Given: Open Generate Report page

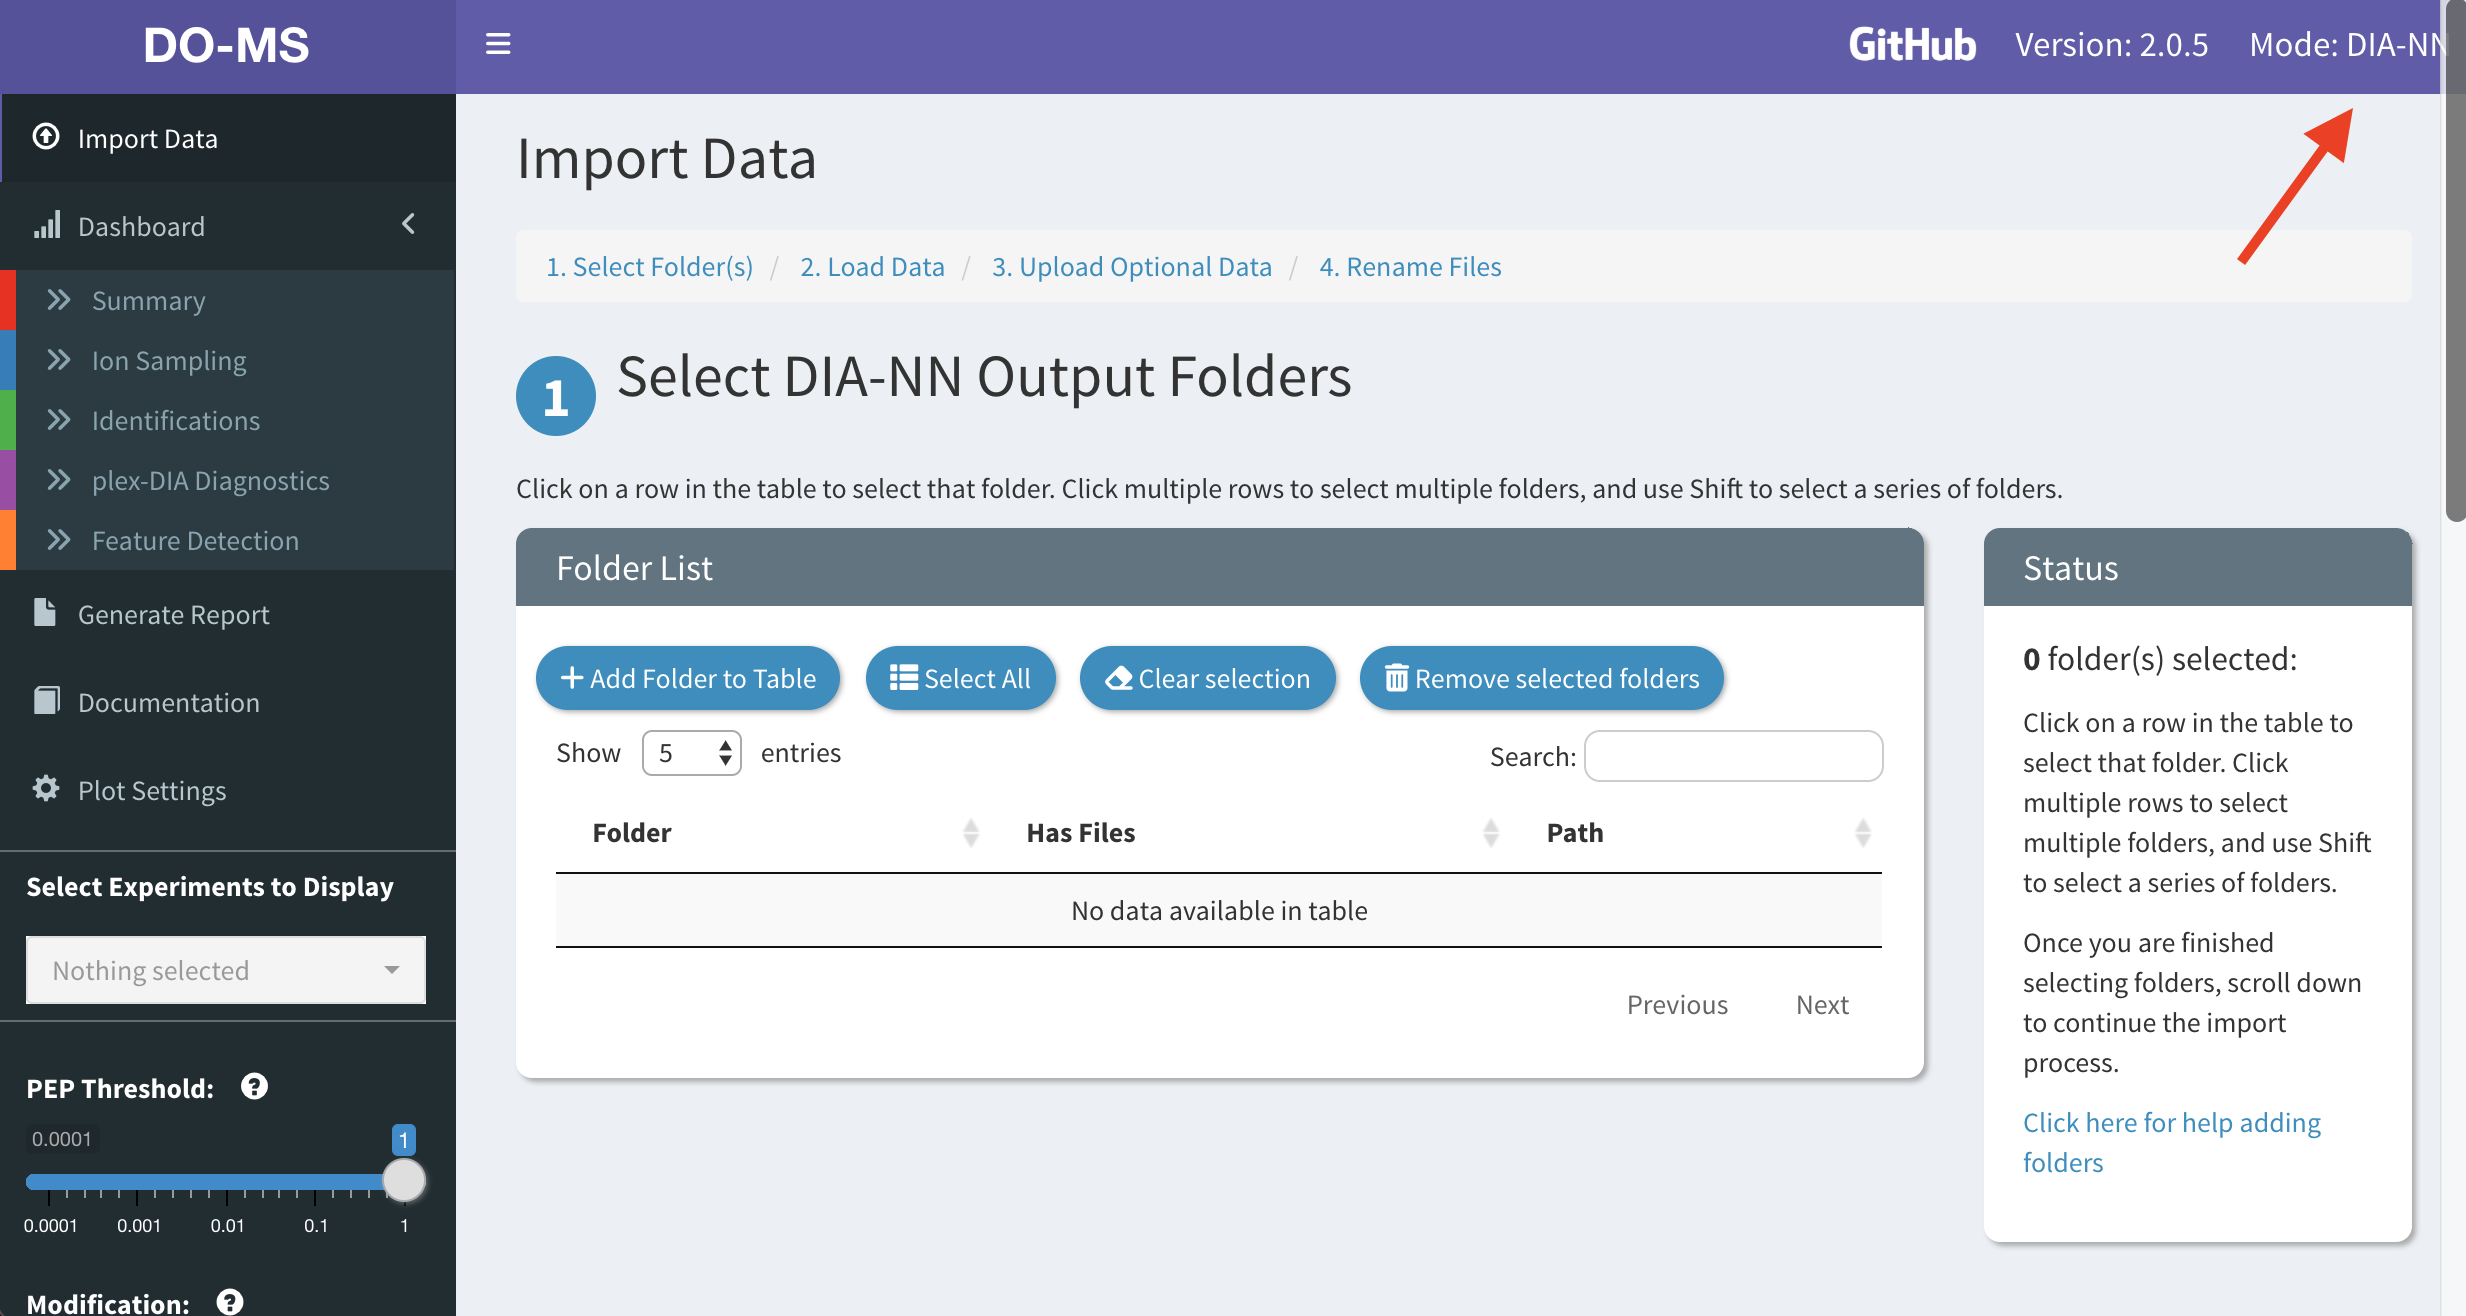Looking at the screenshot, I should click(x=228, y=614).
